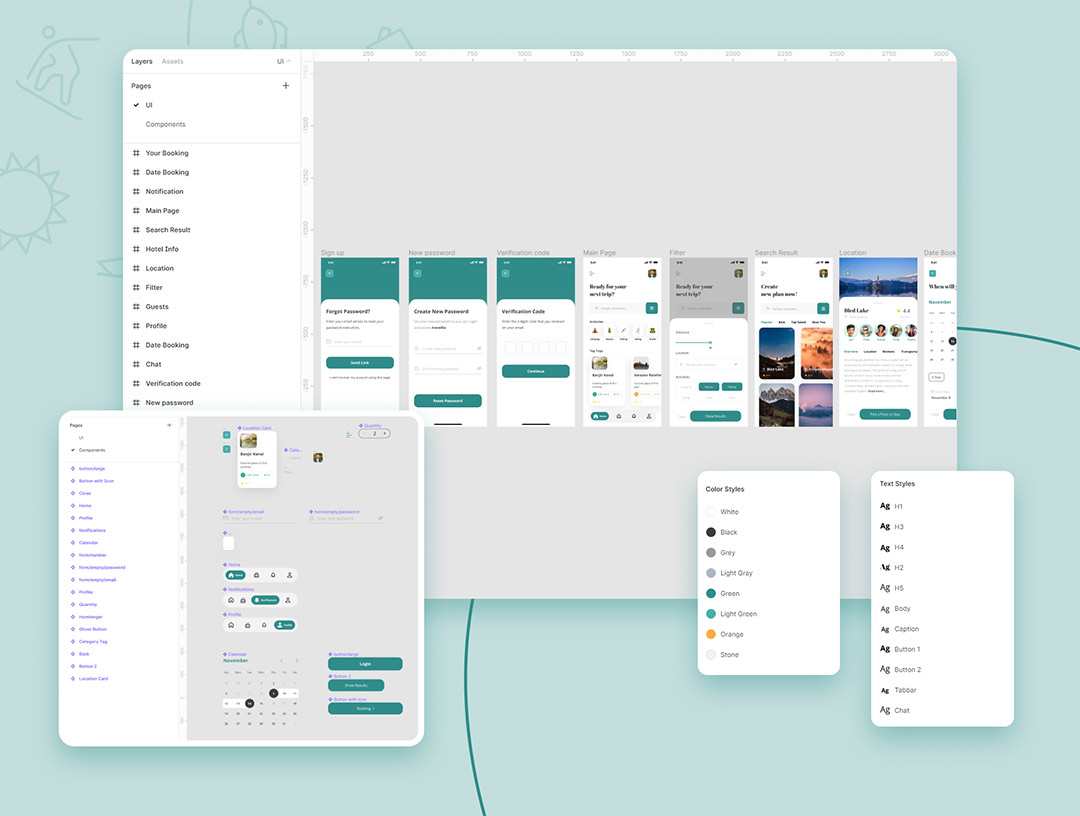
Task: Click the frame icon beside Hotel Info
Action: [137, 249]
